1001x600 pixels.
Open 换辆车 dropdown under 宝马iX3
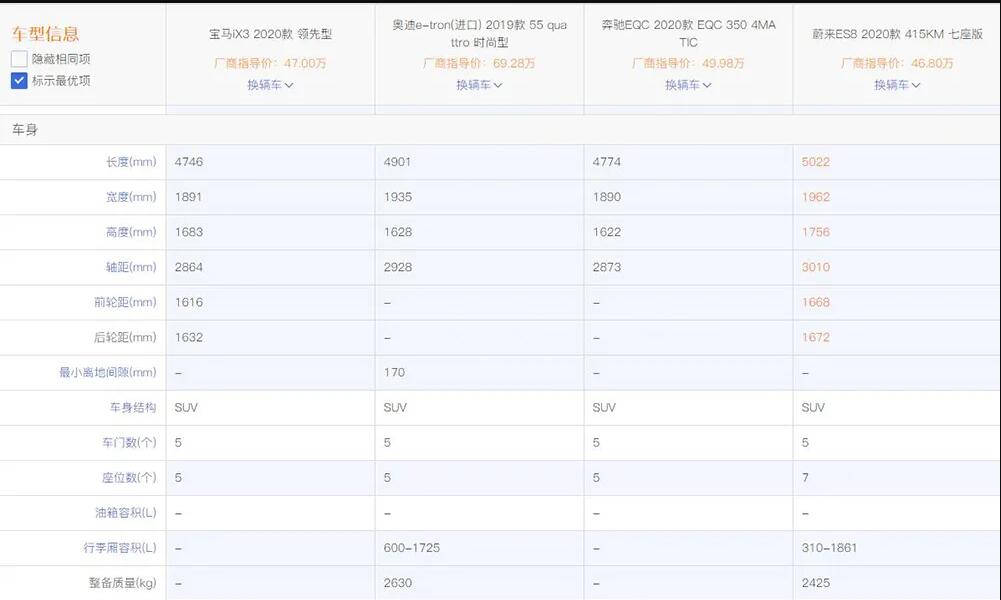[270, 85]
